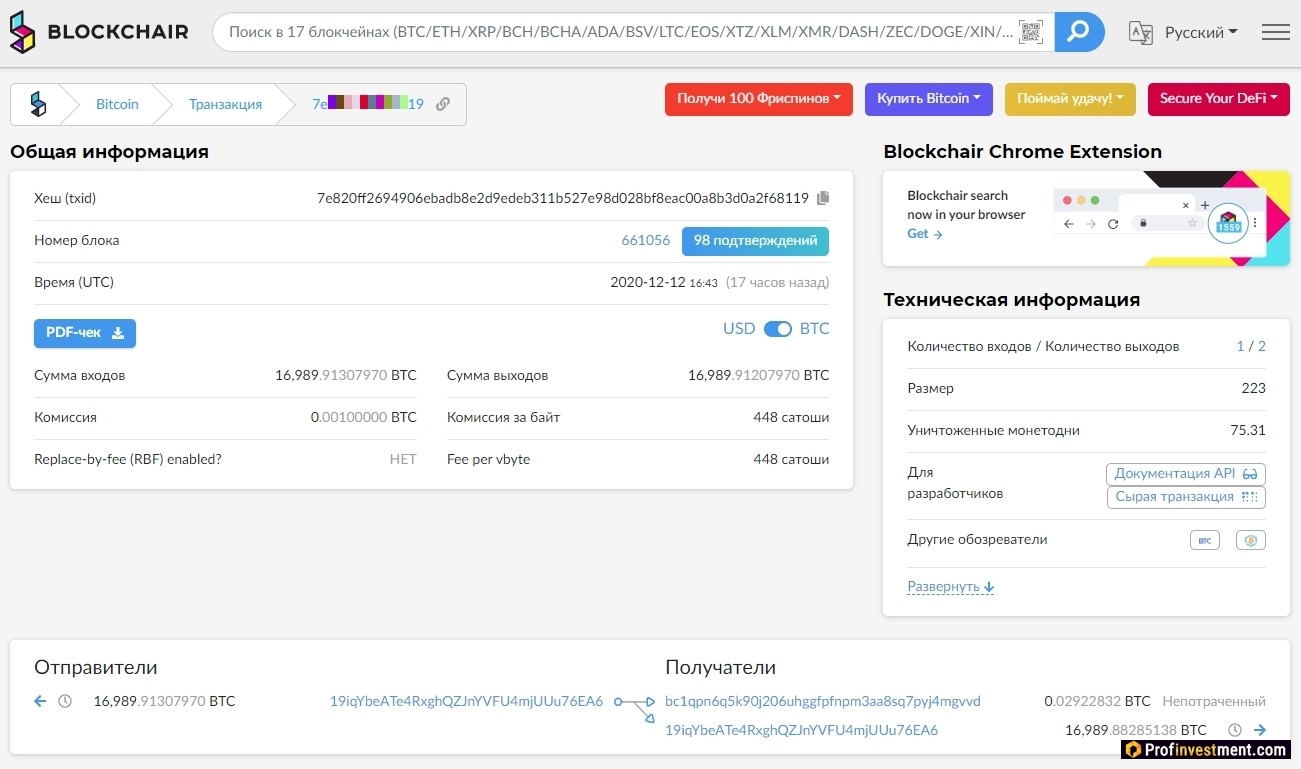Open the hamburger menu
Screen dimensions: 1301x769
[x=1275, y=32]
